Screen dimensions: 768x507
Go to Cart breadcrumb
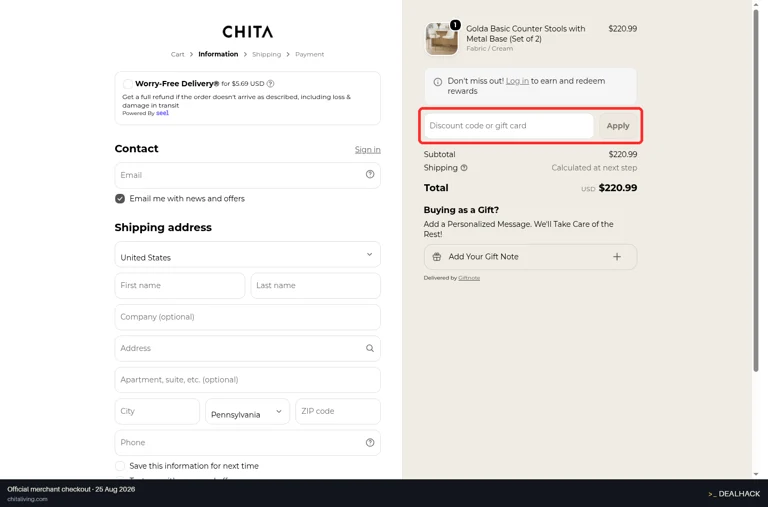[x=177, y=54]
